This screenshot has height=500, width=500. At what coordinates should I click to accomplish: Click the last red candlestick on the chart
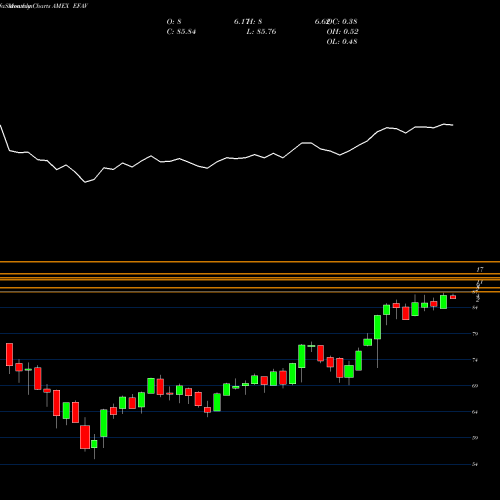click(x=453, y=297)
